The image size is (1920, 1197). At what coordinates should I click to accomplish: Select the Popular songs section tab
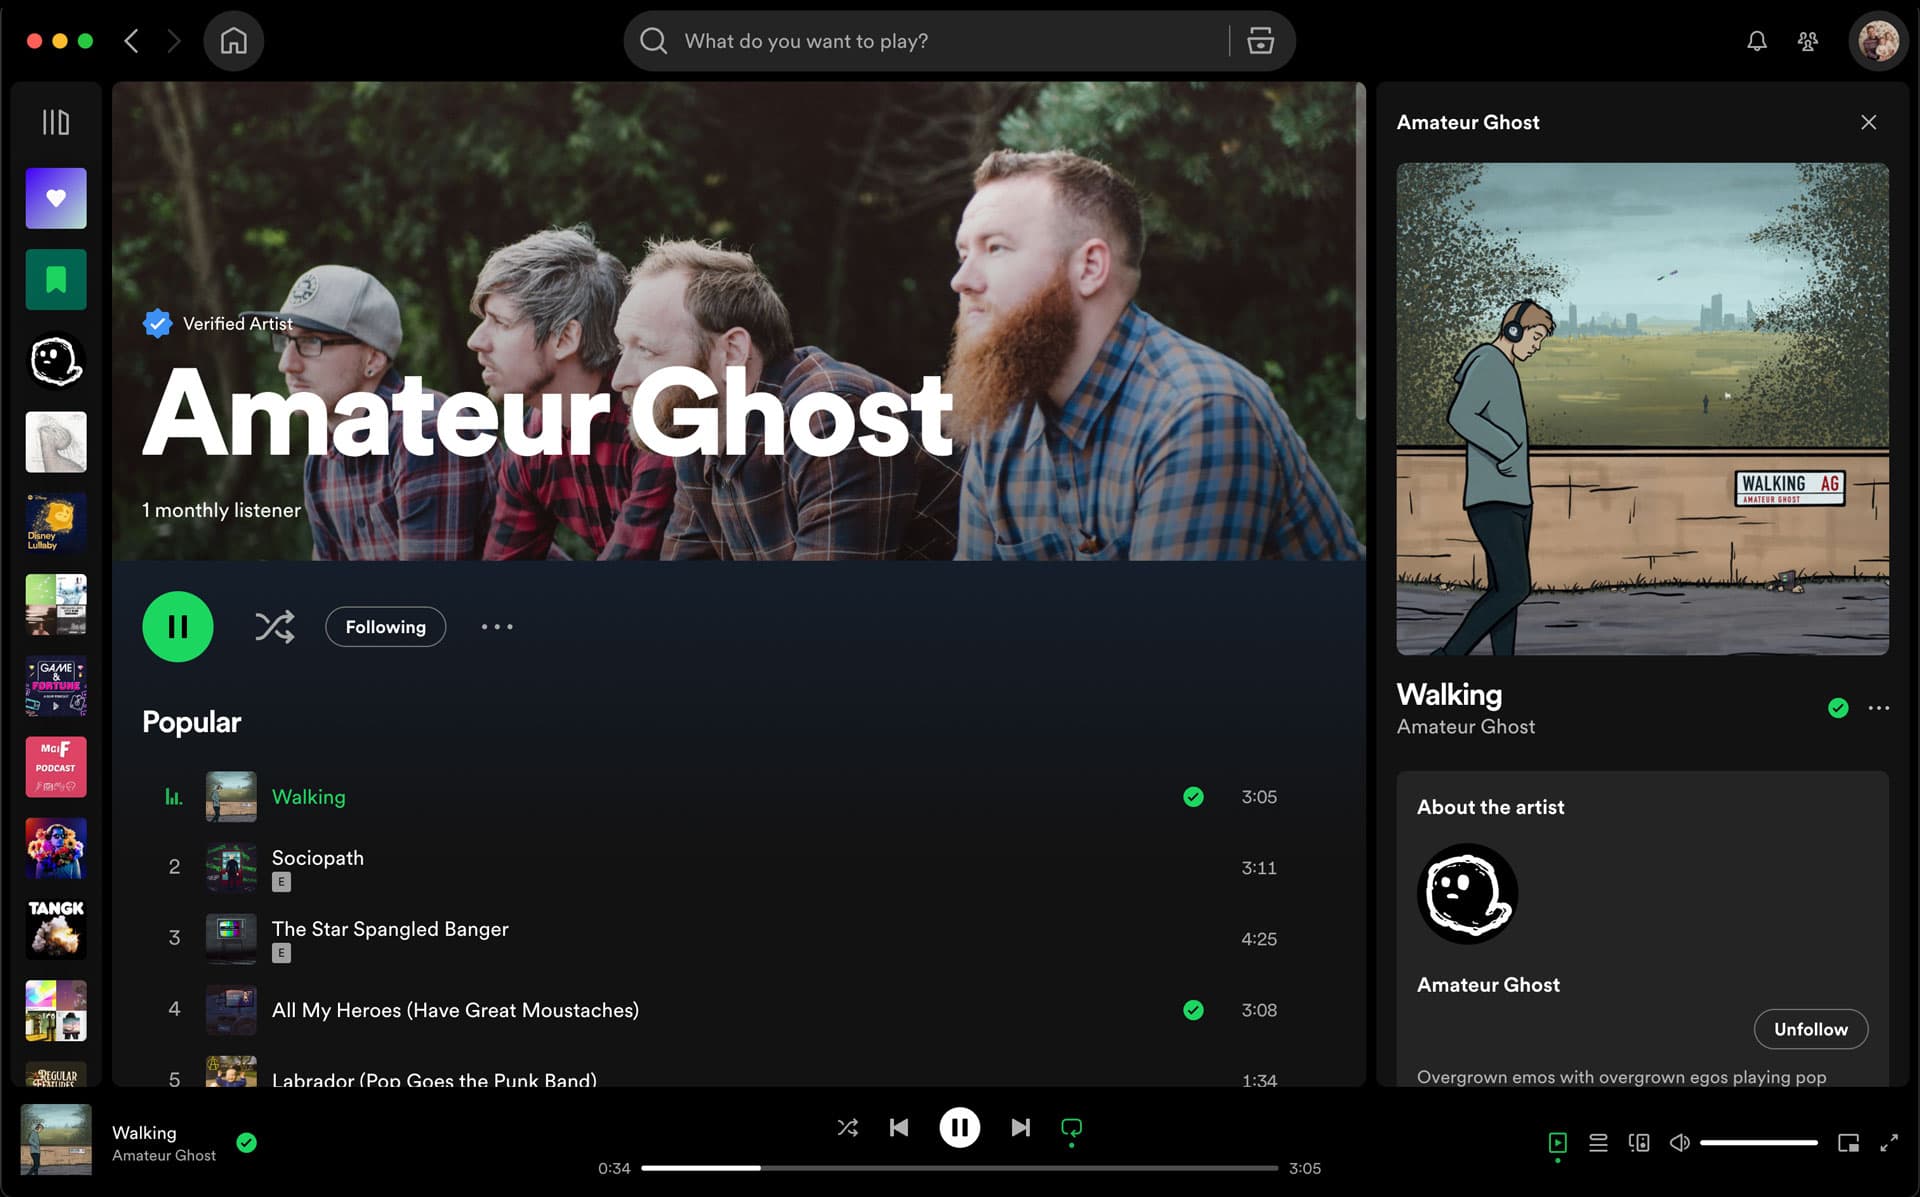pos(192,721)
